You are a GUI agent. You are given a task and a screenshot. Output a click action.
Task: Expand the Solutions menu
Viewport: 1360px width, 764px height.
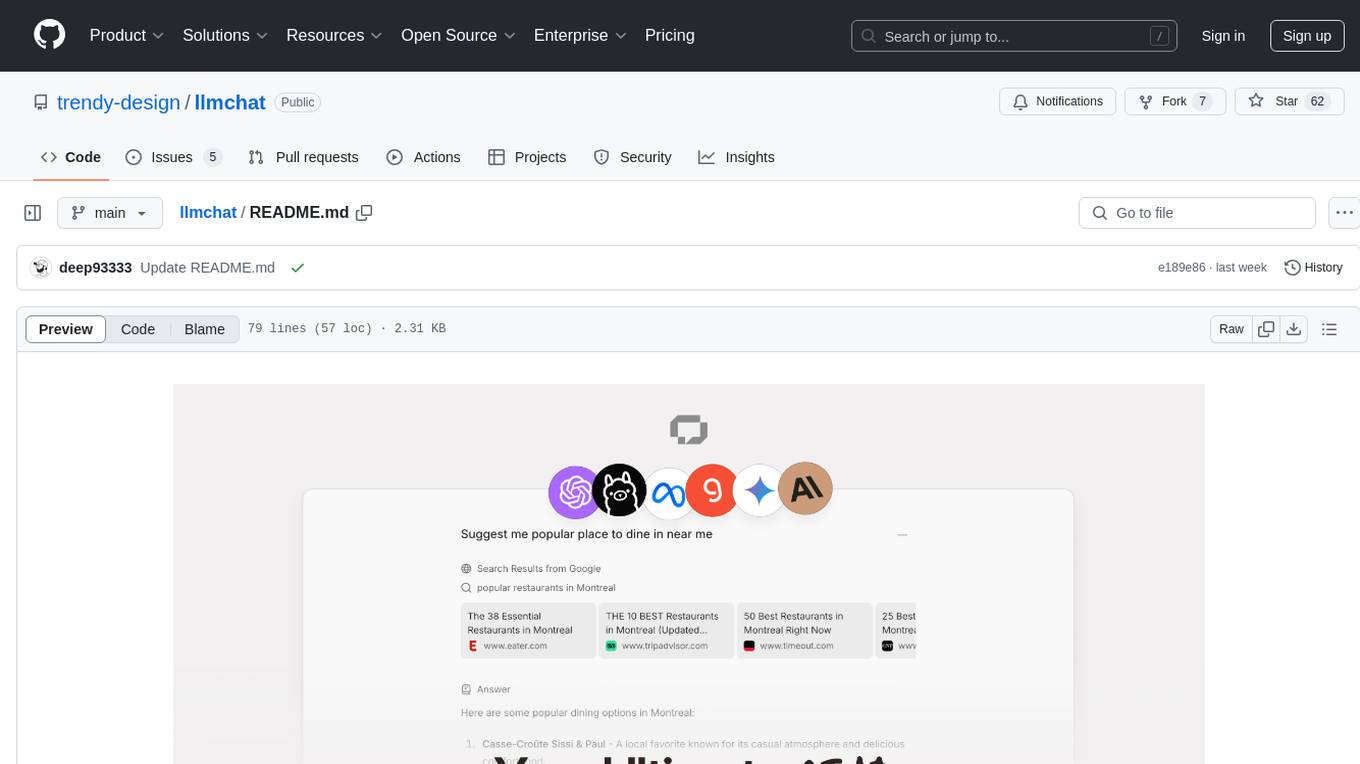[x=225, y=35]
